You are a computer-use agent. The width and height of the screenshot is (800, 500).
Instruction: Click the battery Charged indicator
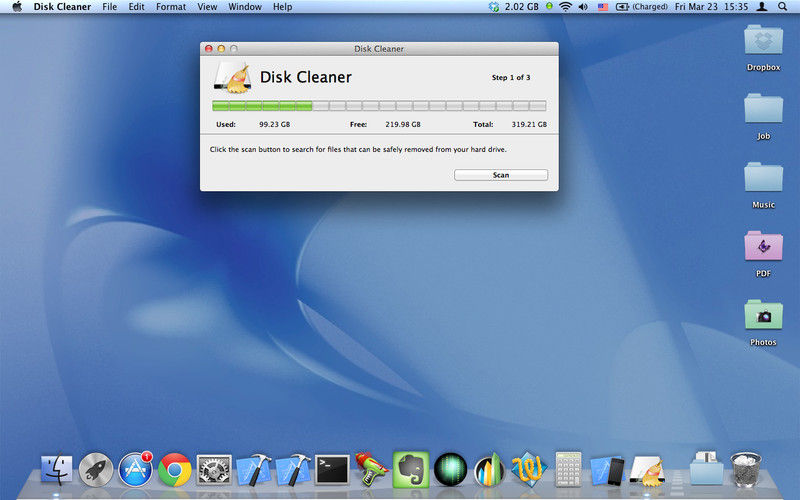641,7
